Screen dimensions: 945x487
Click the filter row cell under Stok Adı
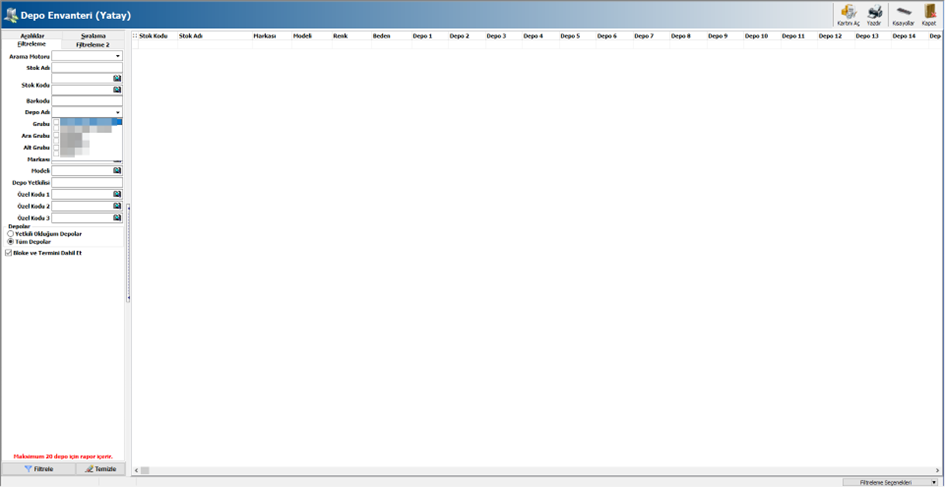215,45
